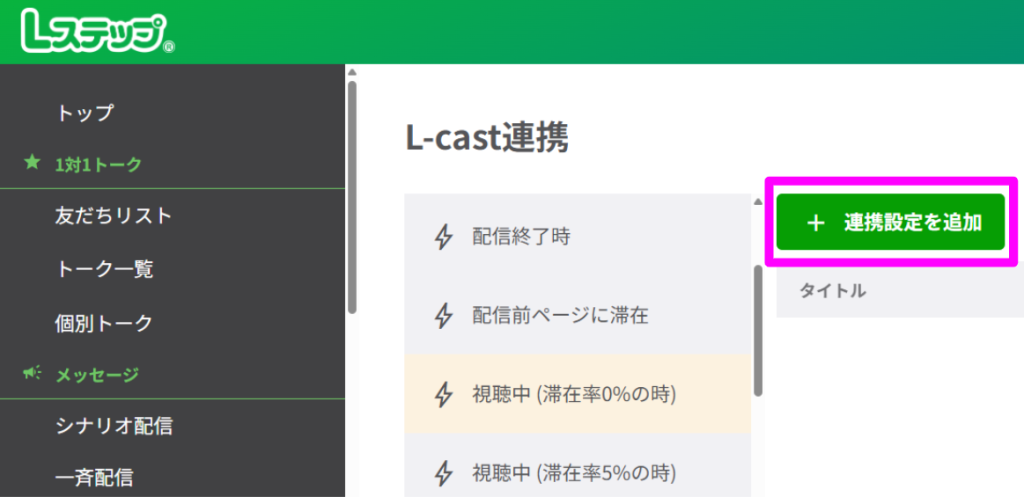Open 個別トーク from sidebar
Screen dimensions: 1024x497
(x=105, y=323)
